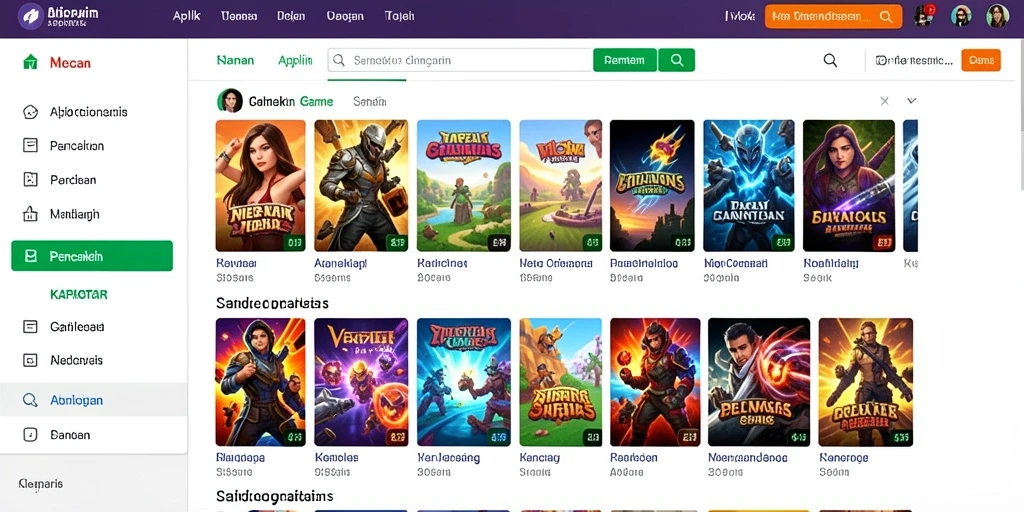Click the purple circular app logo

point(30,16)
